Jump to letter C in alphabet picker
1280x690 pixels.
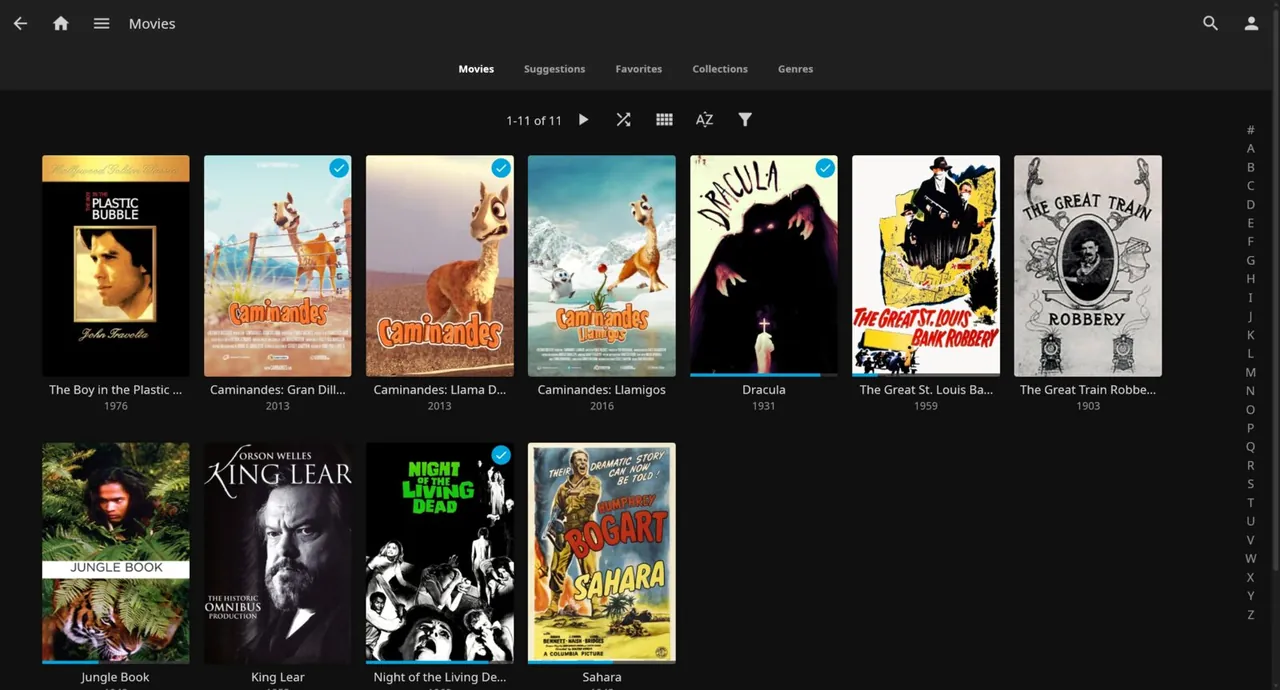1250,186
